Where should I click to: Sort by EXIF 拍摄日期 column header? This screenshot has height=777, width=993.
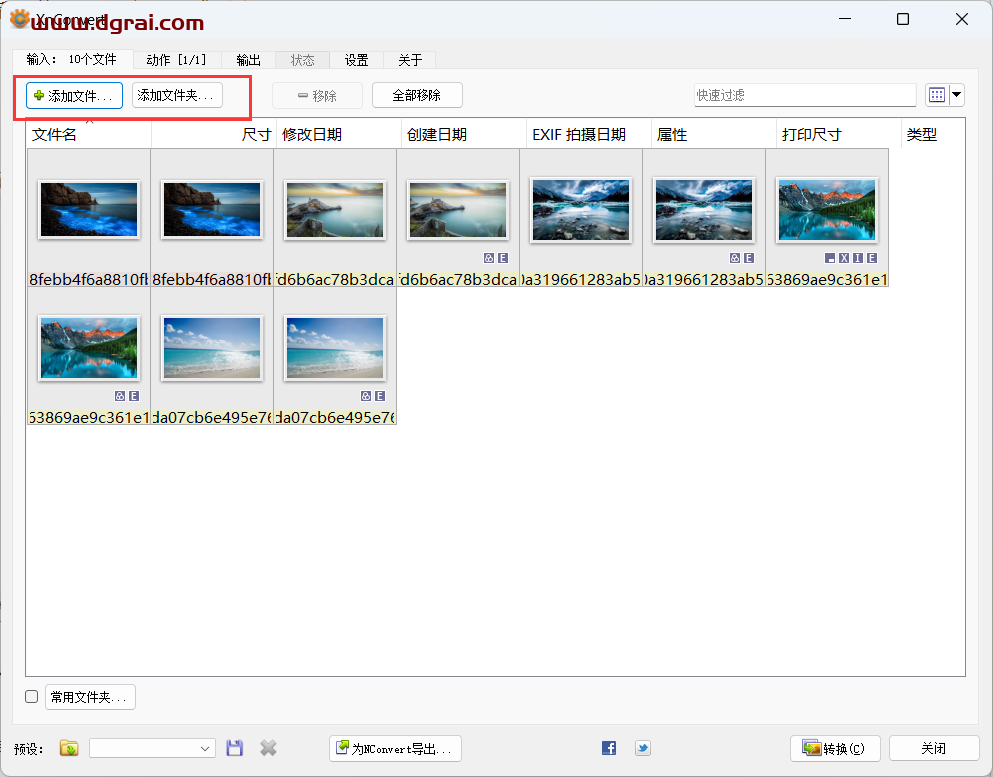pos(588,134)
